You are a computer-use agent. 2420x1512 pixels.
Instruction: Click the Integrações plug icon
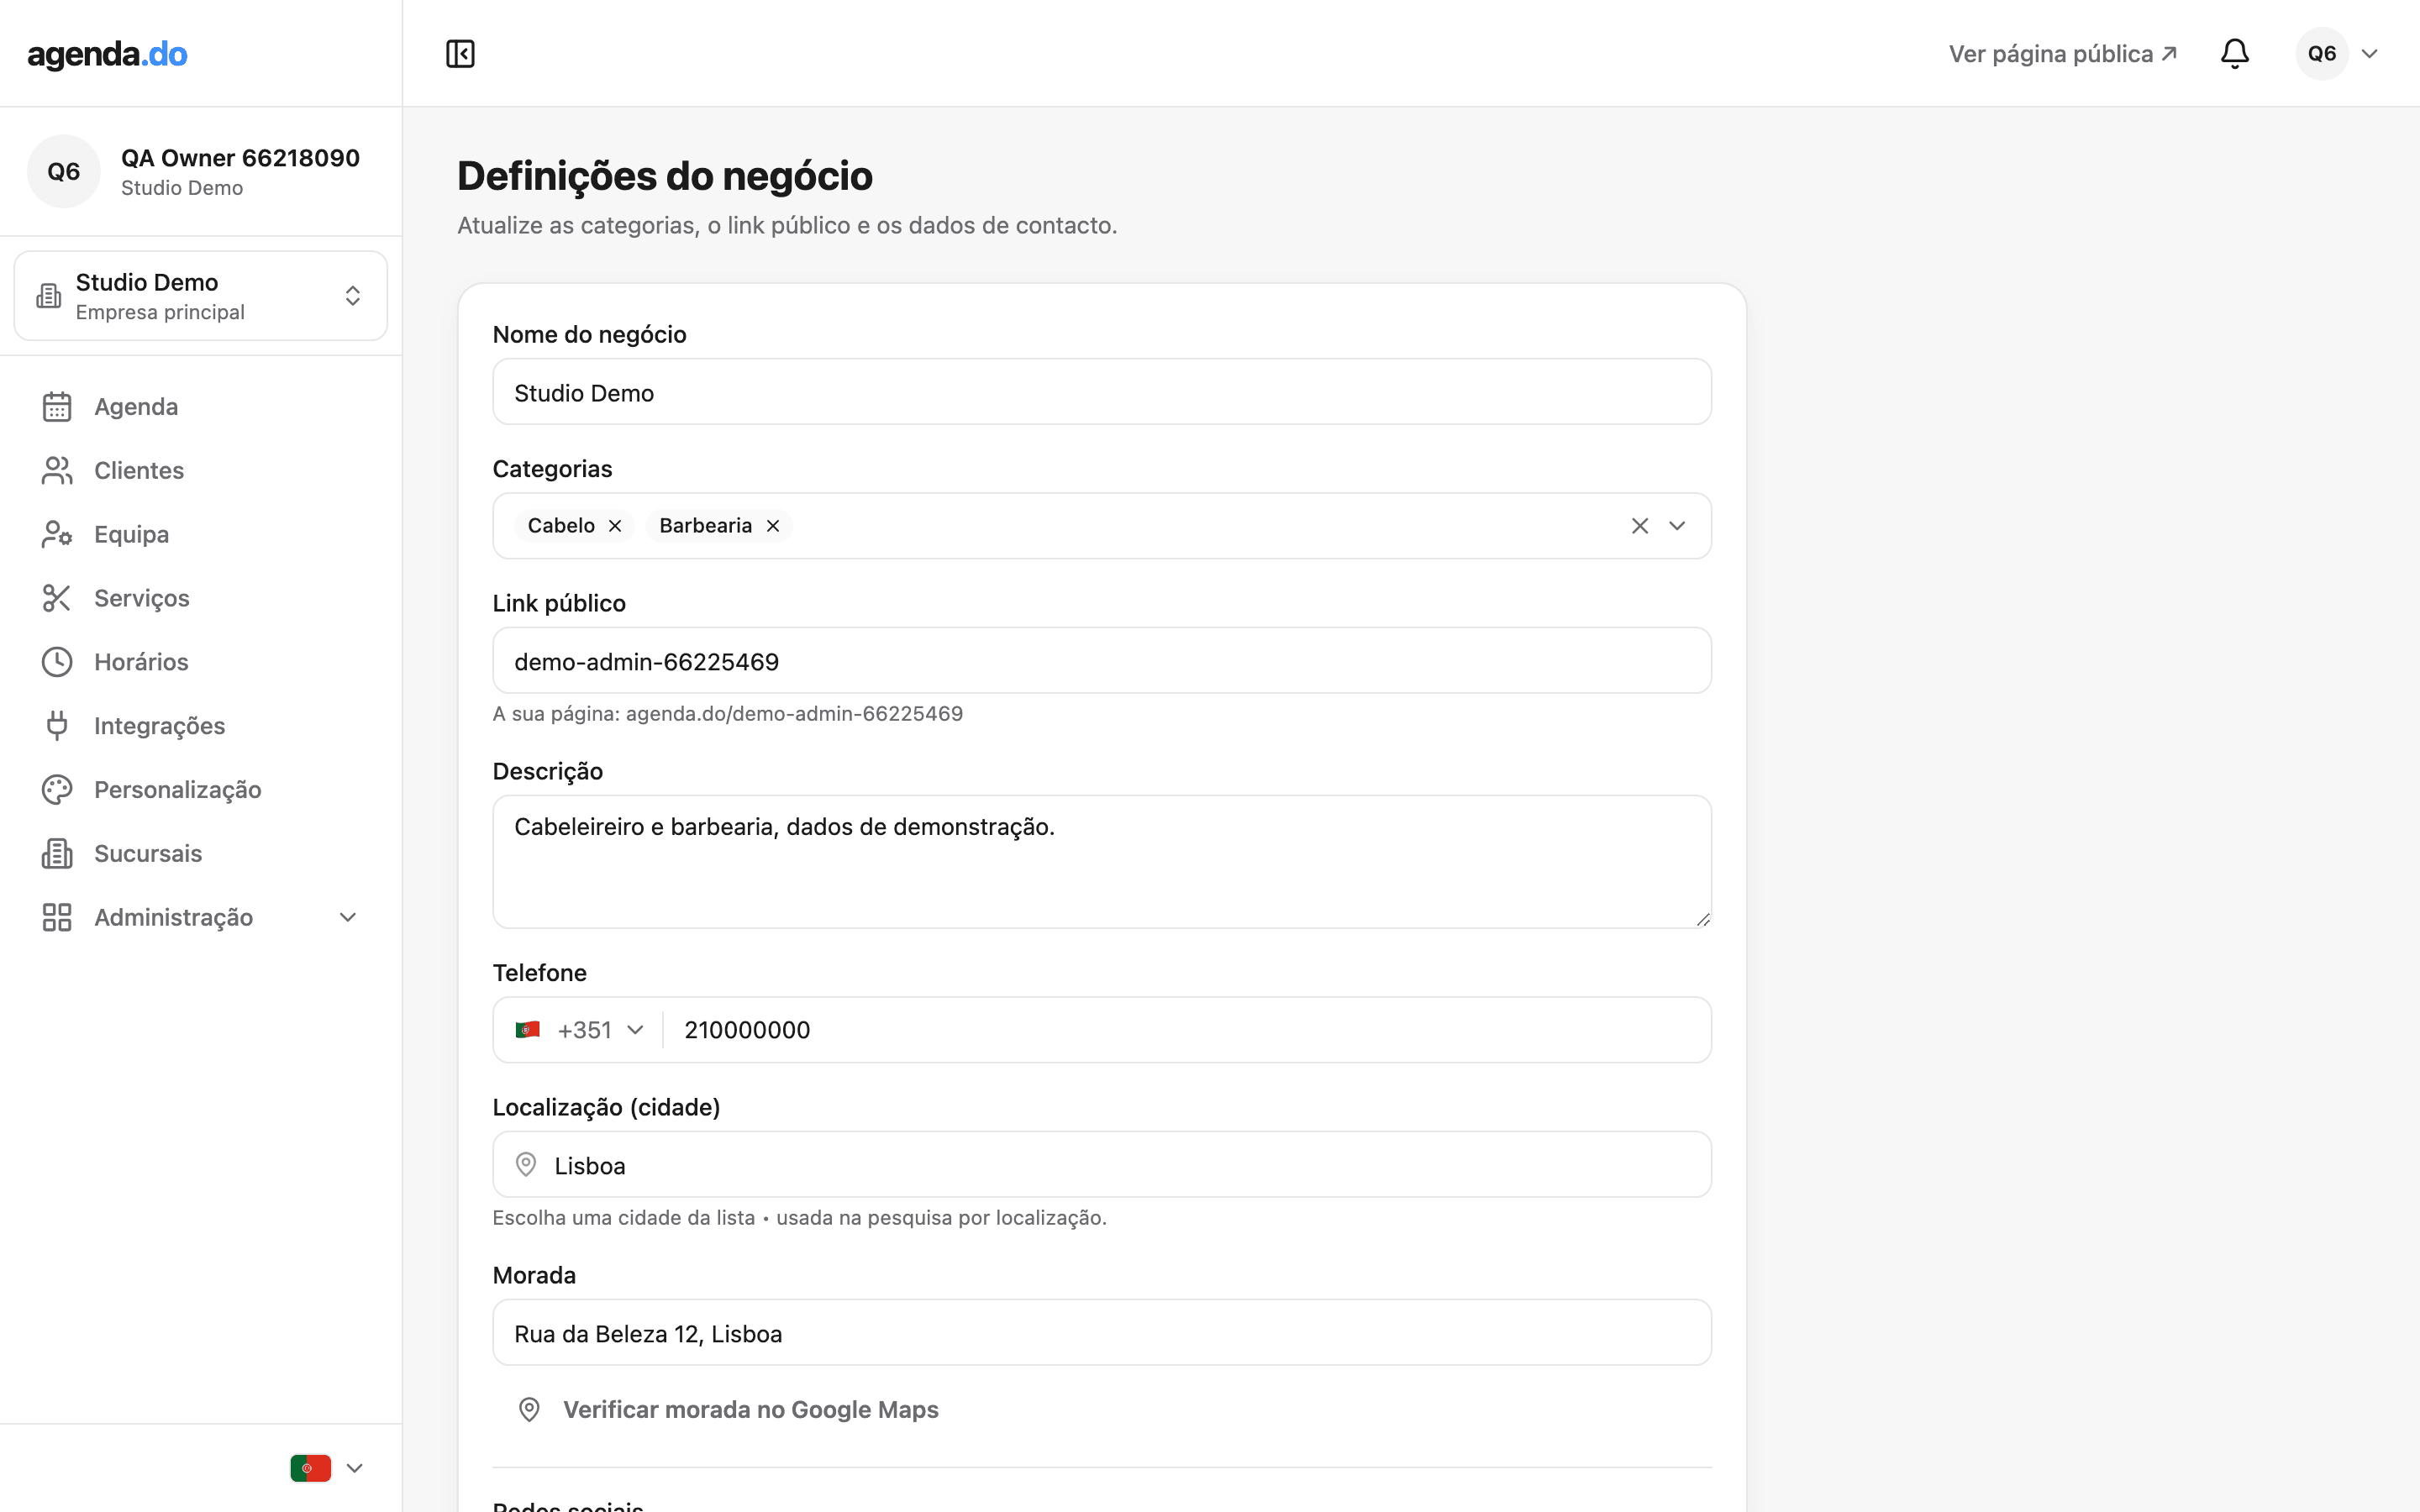57,726
